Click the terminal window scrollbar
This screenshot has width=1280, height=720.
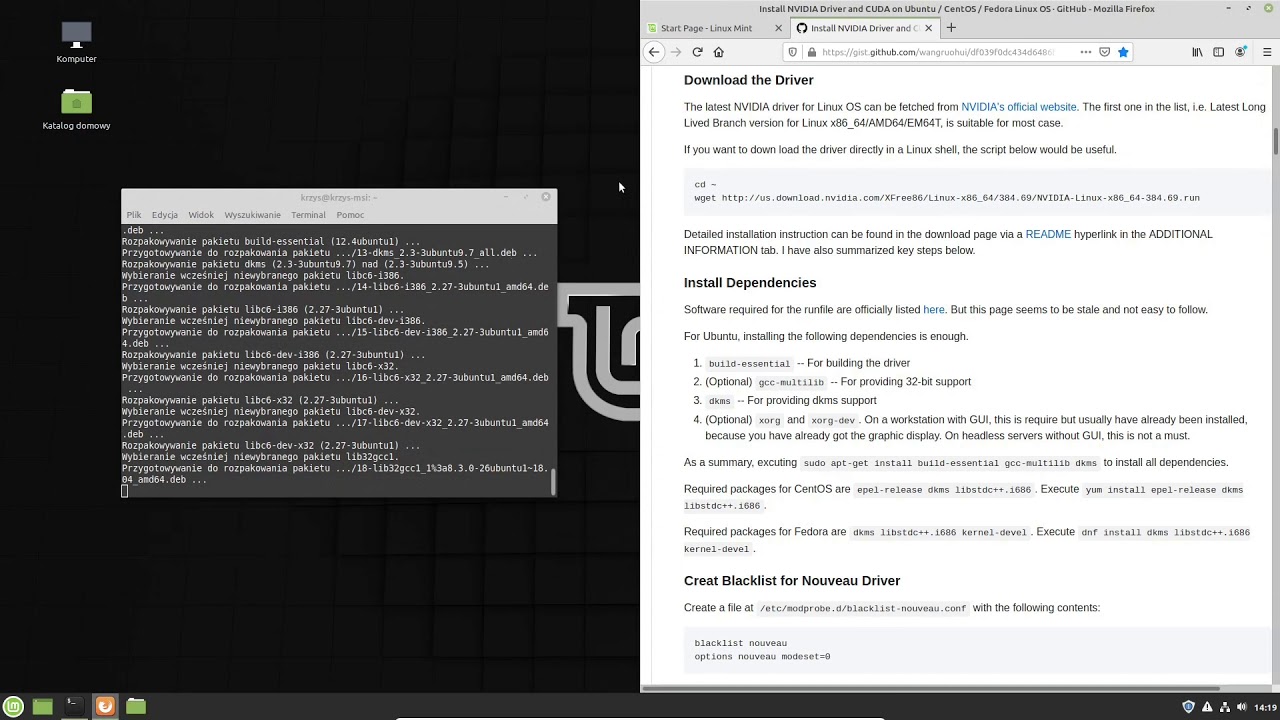[x=553, y=481]
